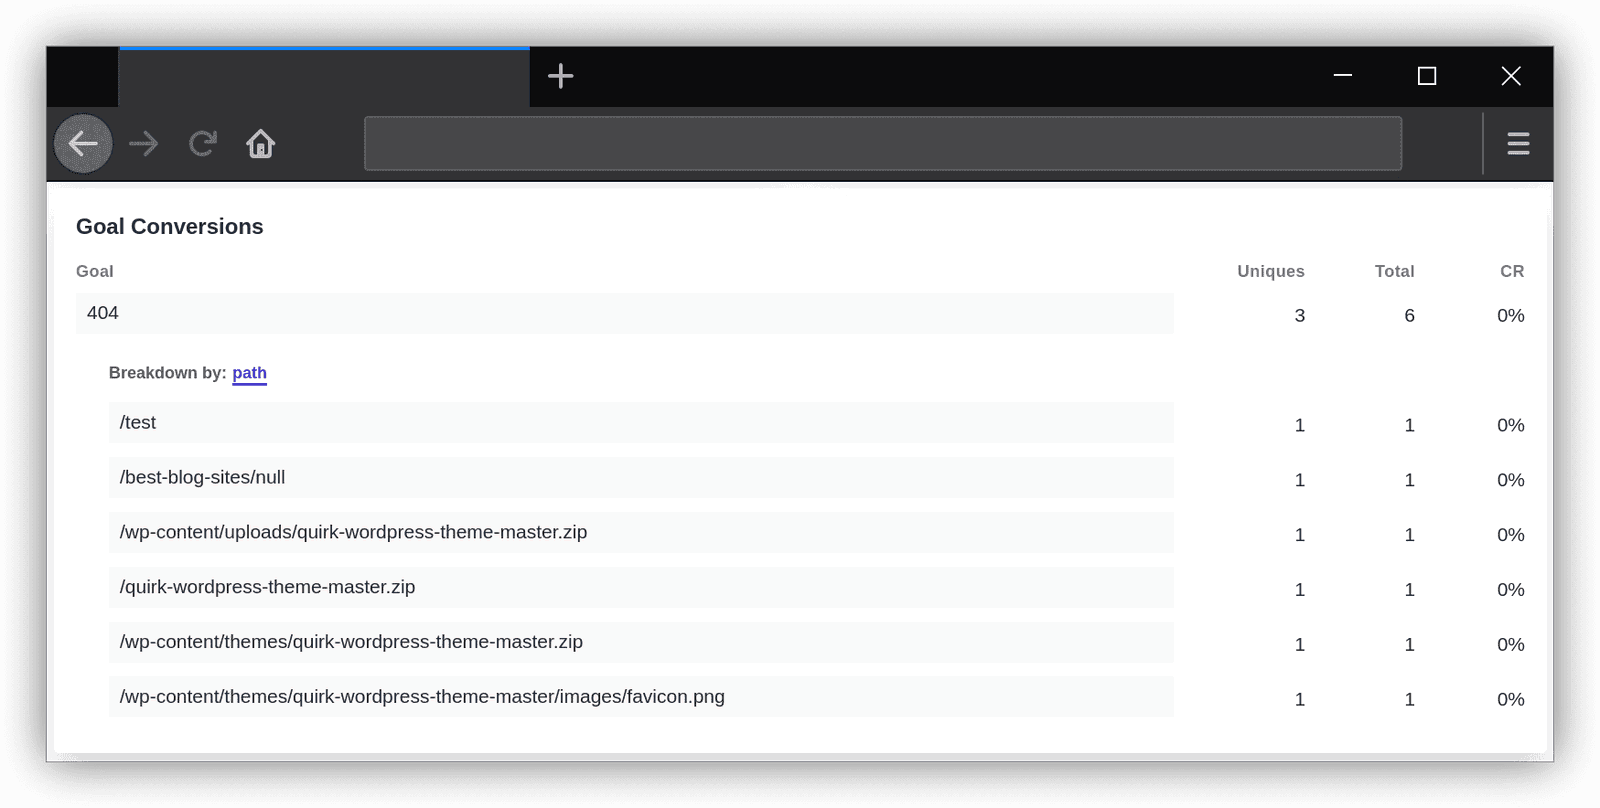This screenshot has width=1600, height=808.
Task: Reload the page with refresh icon
Action: point(203,144)
